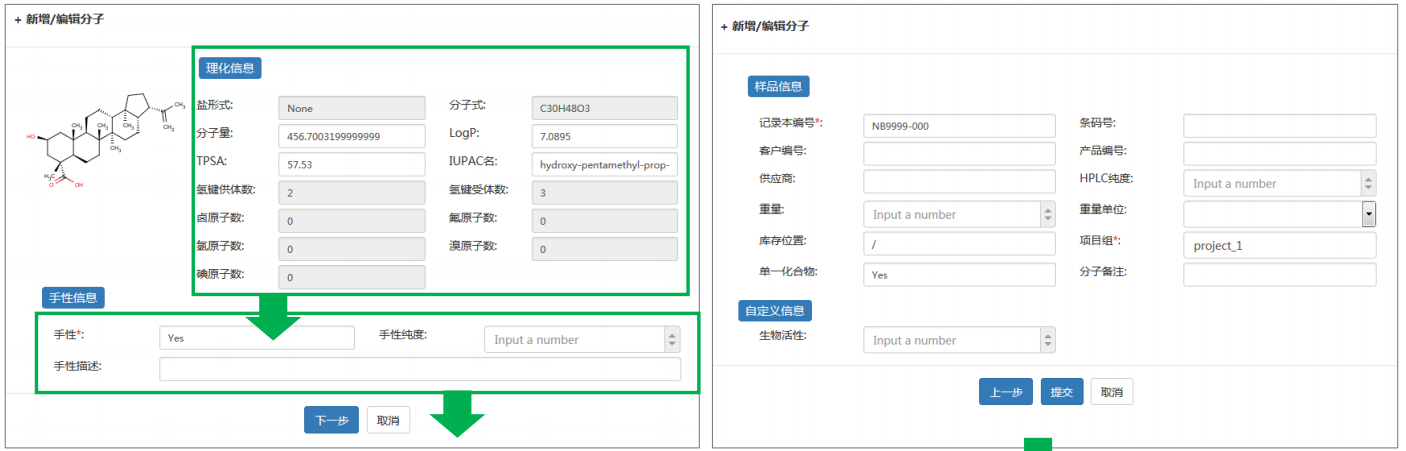Click the 供应商 field
1406x451 pixels.
[x=959, y=182]
